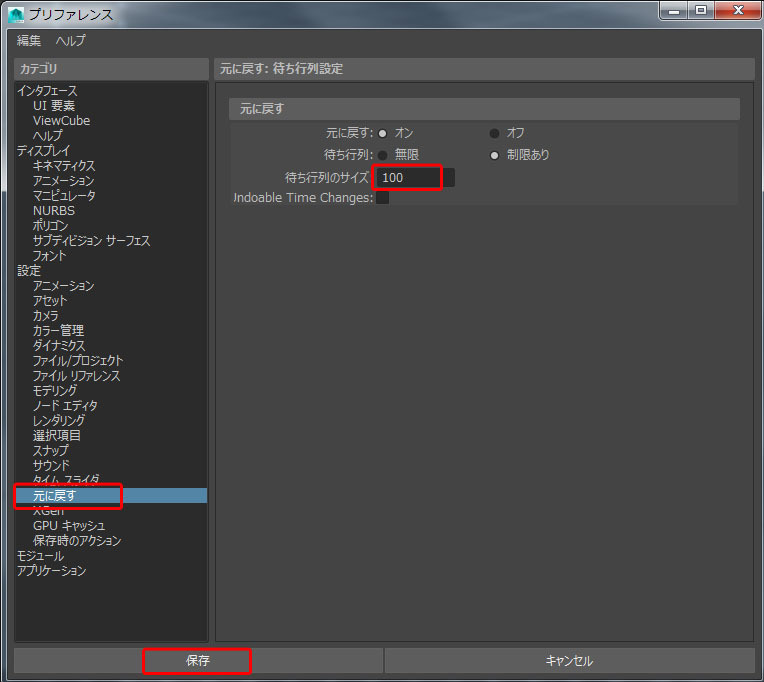The image size is (764, 682).
Task: Select ディスプレイ category
Action: [44, 151]
